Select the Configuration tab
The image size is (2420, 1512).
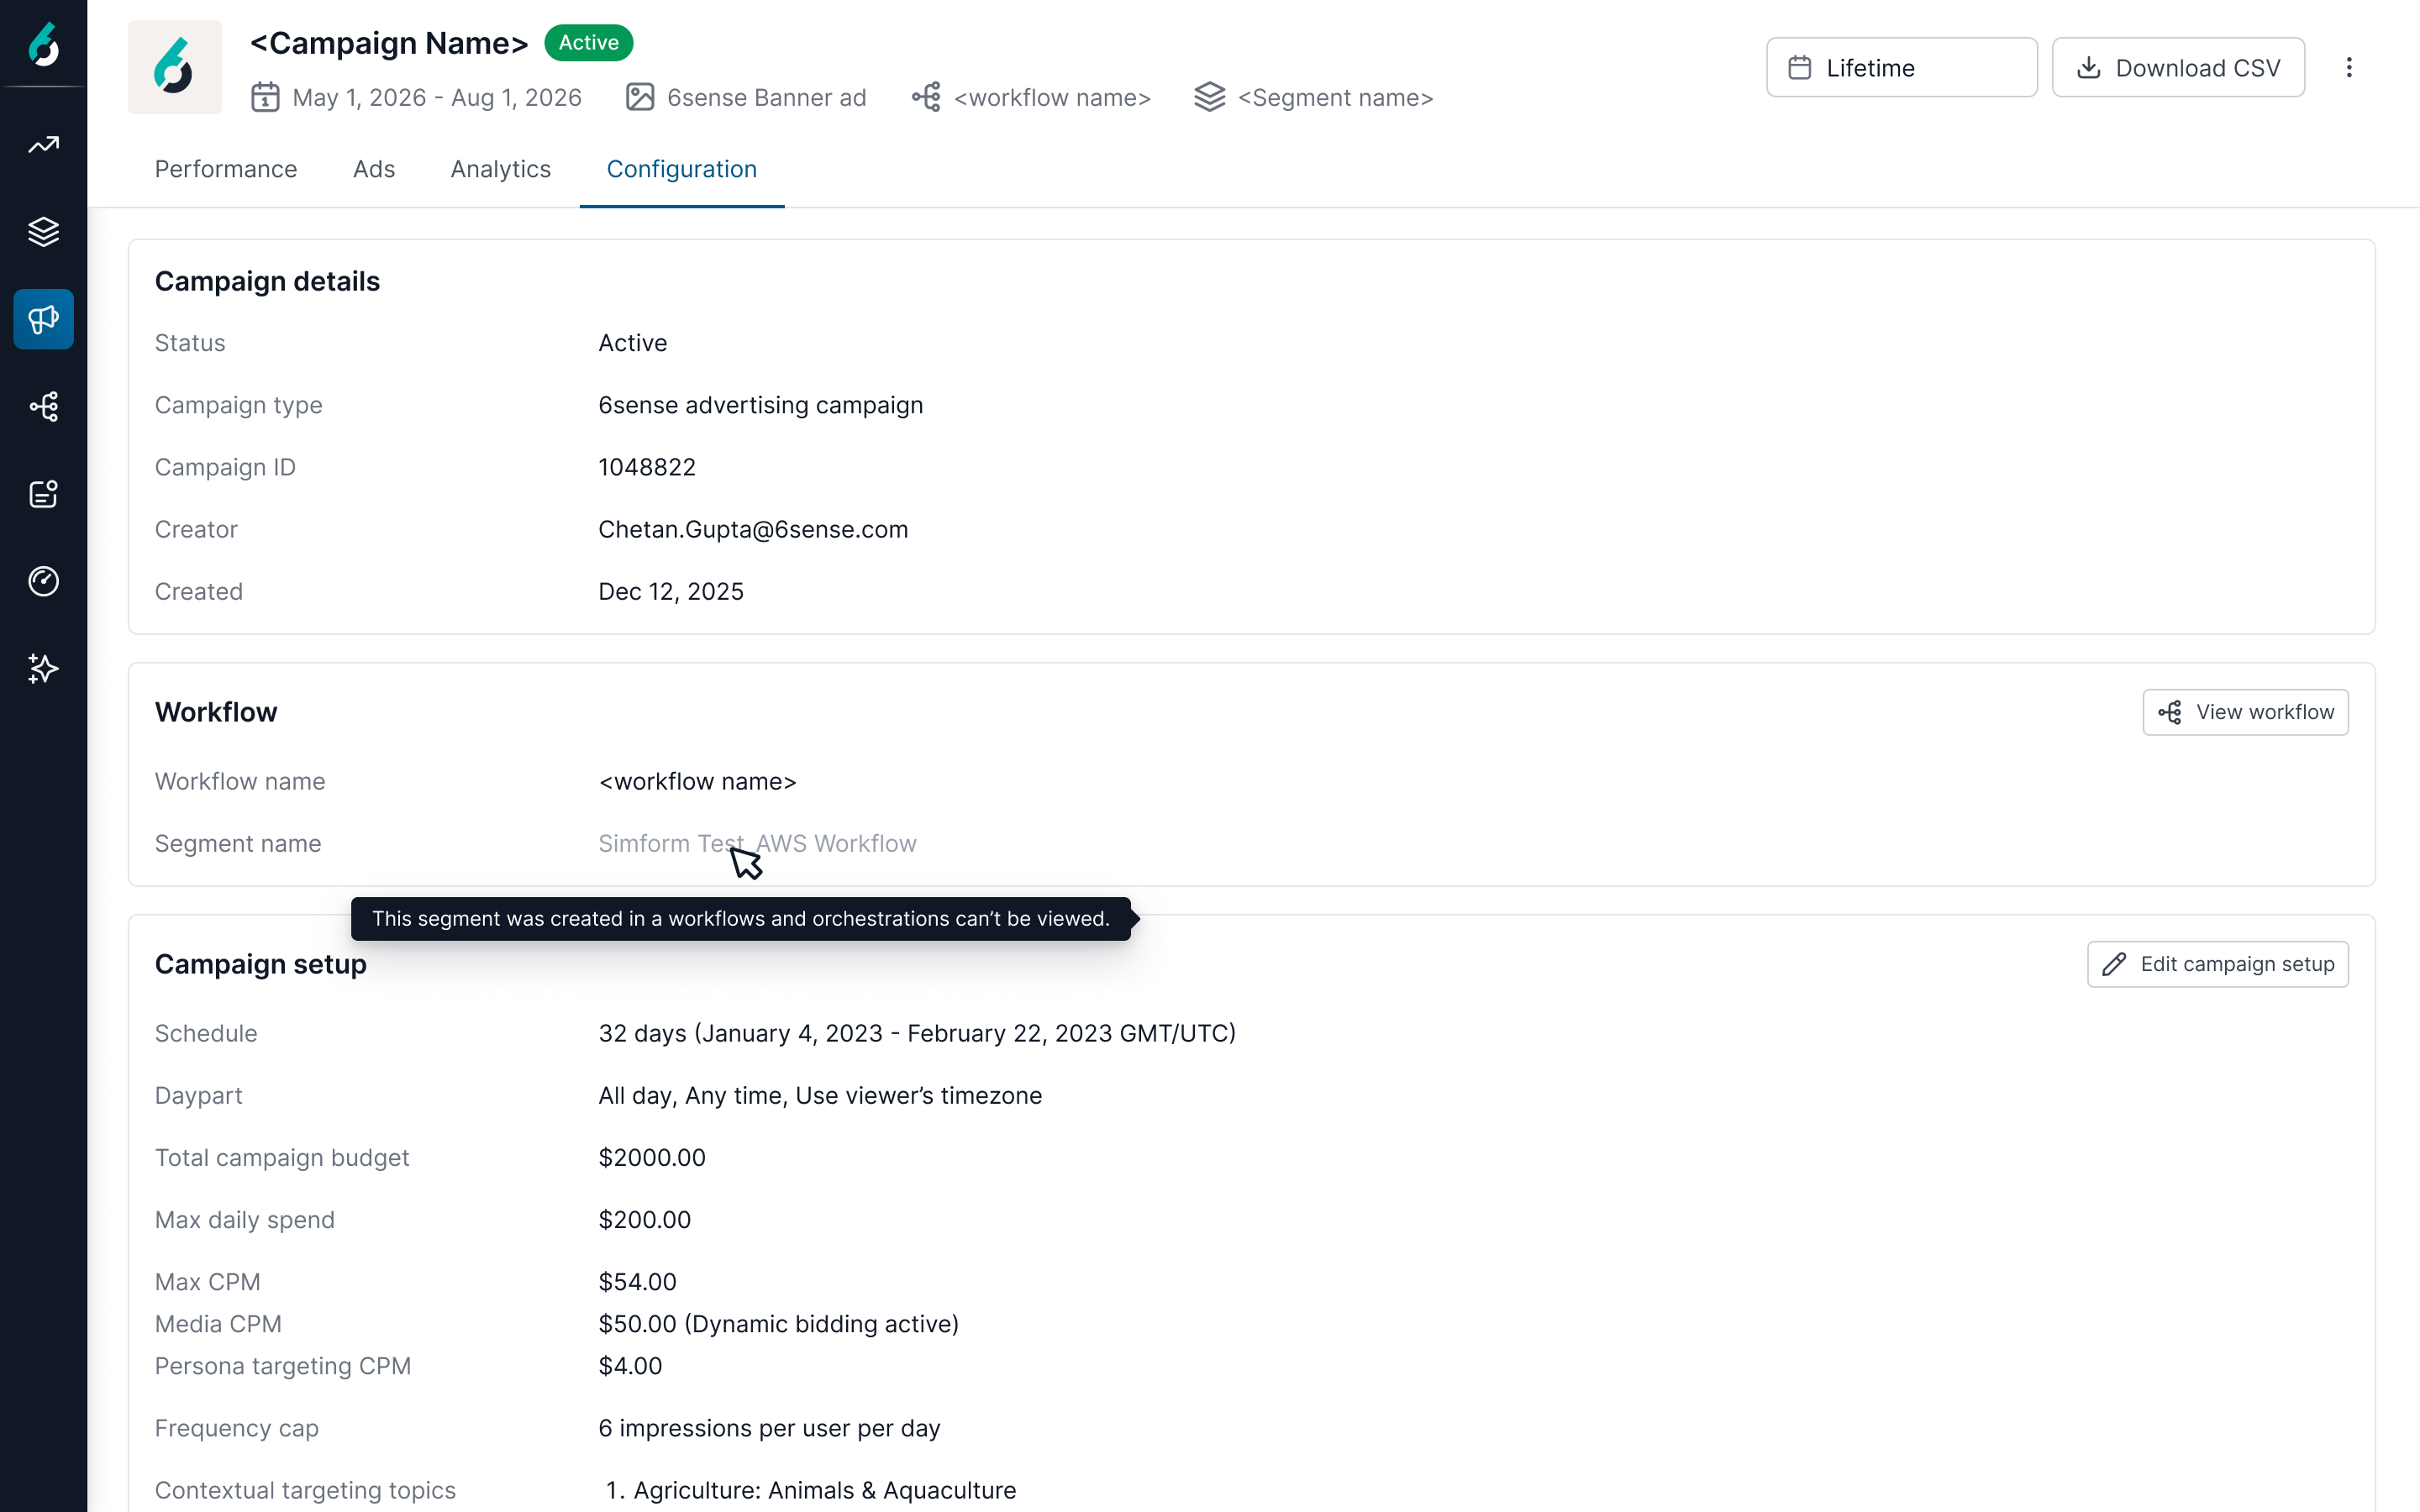click(682, 169)
